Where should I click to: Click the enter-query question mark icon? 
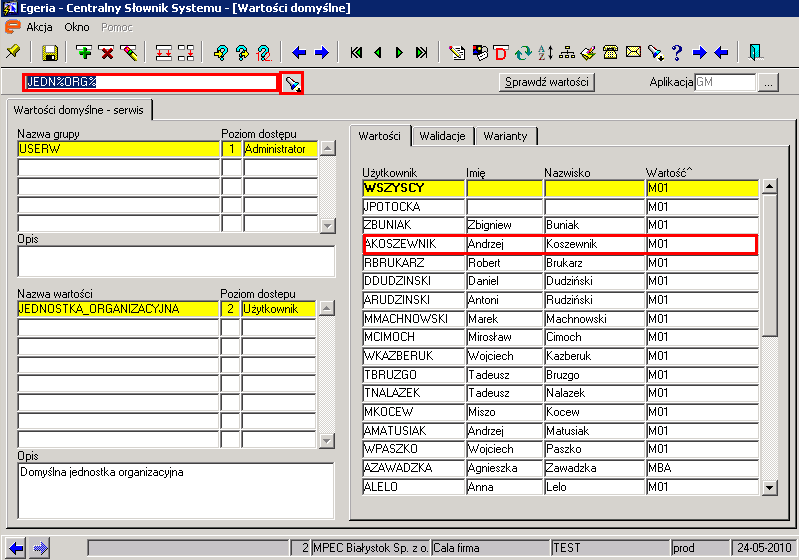click(x=221, y=52)
